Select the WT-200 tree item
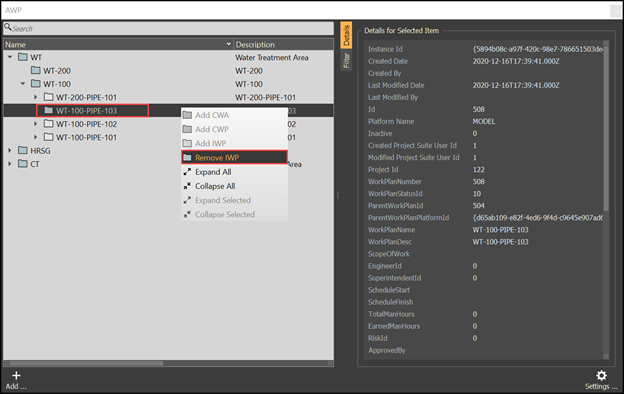624x394 pixels. pyautogui.click(x=57, y=71)
